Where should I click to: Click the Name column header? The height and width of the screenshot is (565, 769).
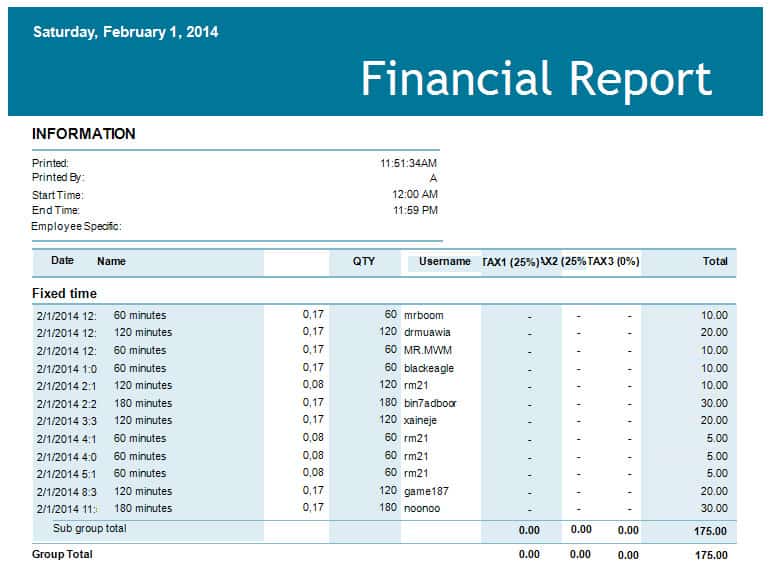[111, 261]
